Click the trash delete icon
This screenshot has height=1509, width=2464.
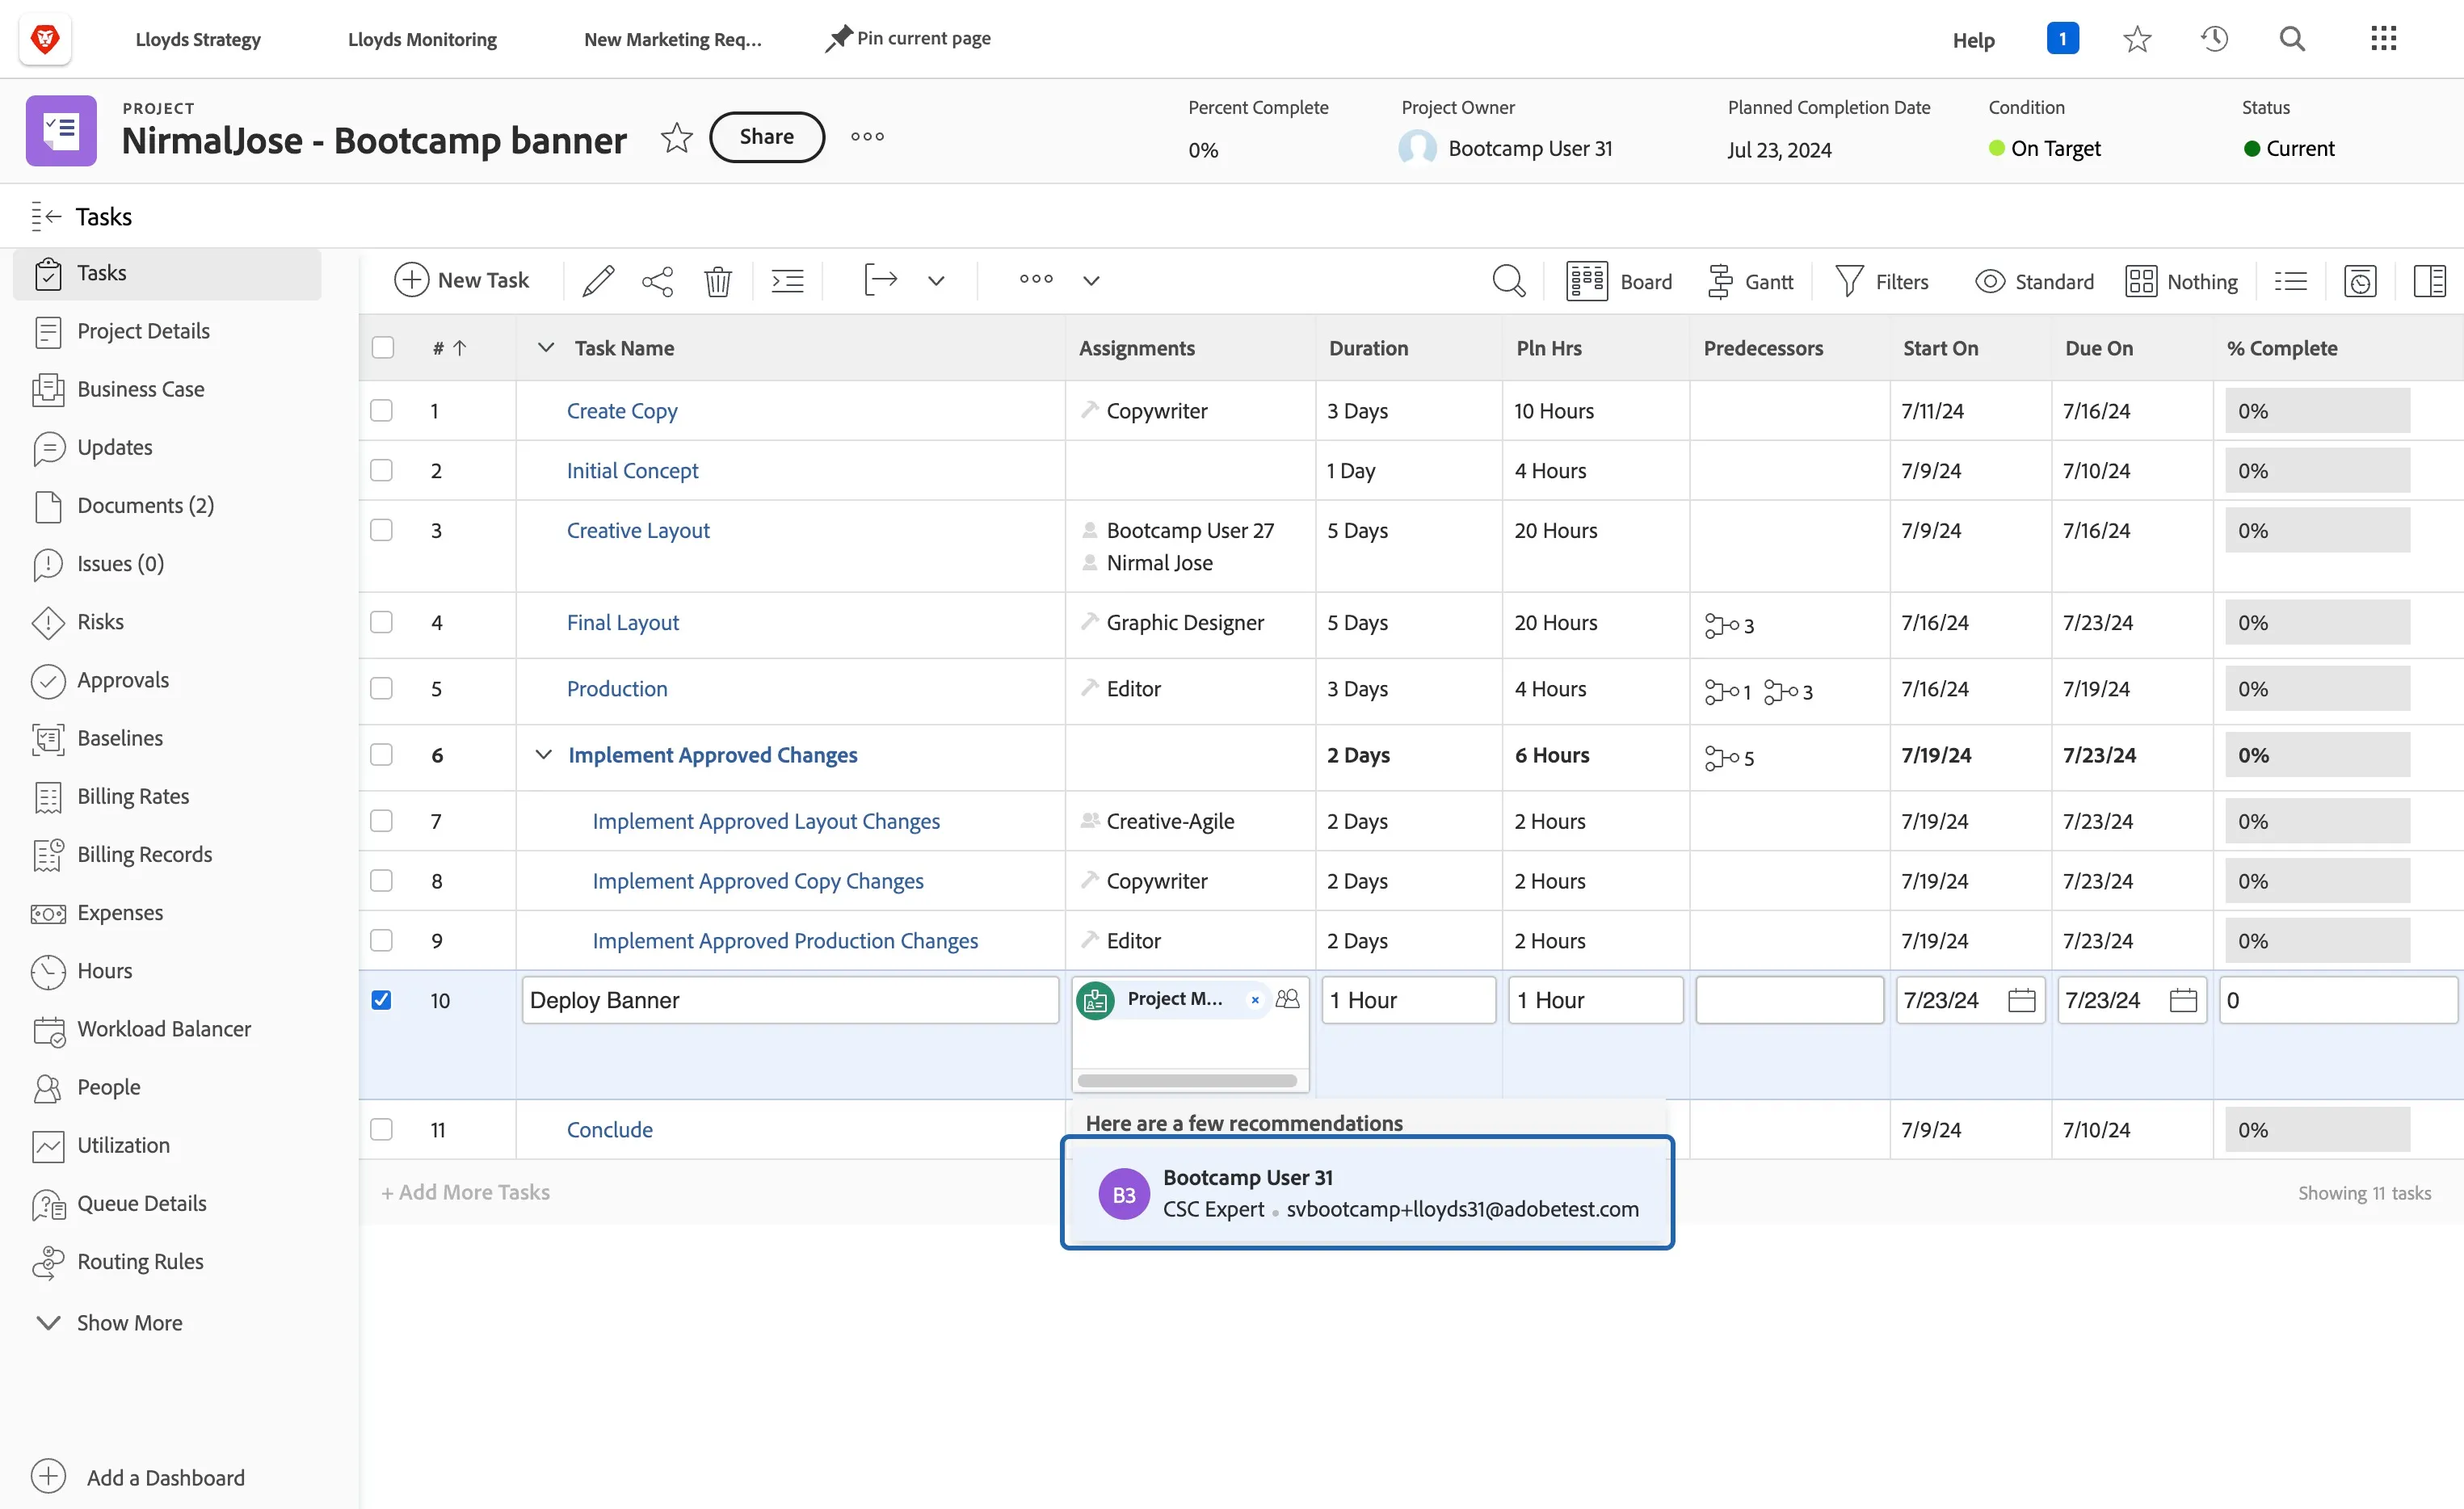click(717, 281)
